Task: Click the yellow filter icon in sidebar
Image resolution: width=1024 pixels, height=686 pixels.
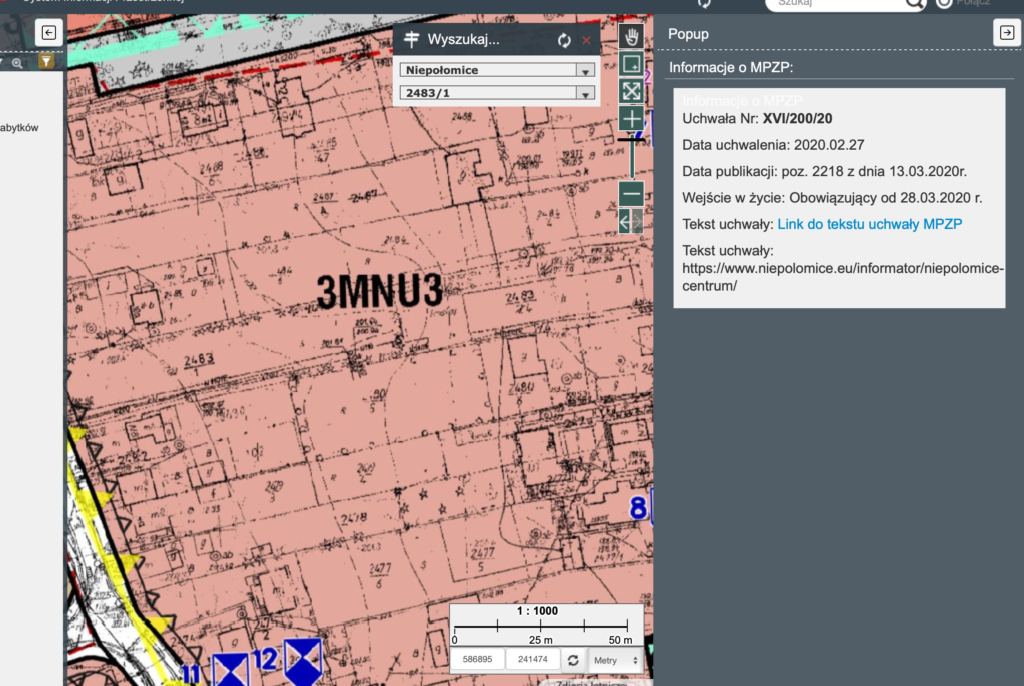Action: tap(46, 62)
